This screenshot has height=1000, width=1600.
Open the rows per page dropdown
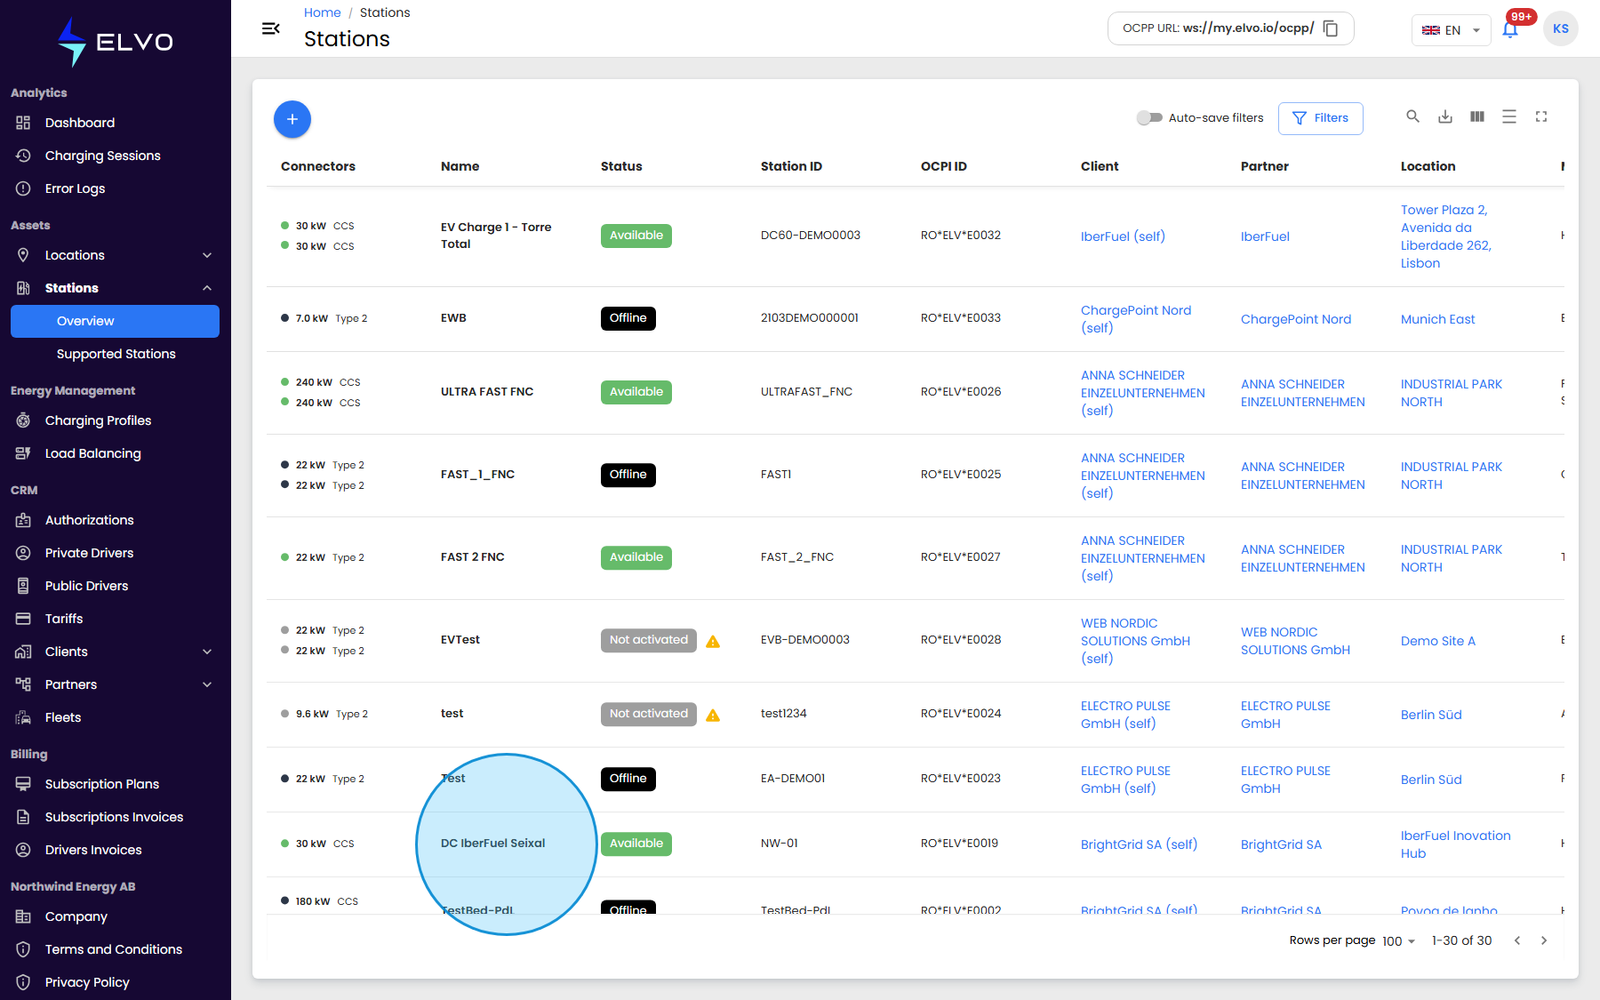tap(1398, 941)
